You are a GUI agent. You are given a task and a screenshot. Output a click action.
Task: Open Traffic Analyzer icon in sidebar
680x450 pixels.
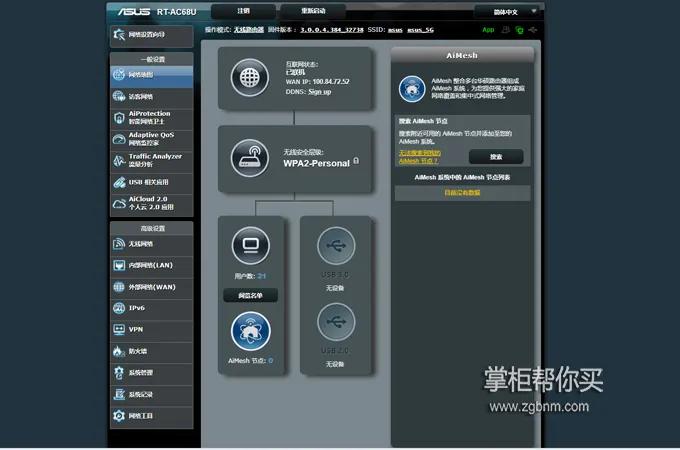coord(119,160)
